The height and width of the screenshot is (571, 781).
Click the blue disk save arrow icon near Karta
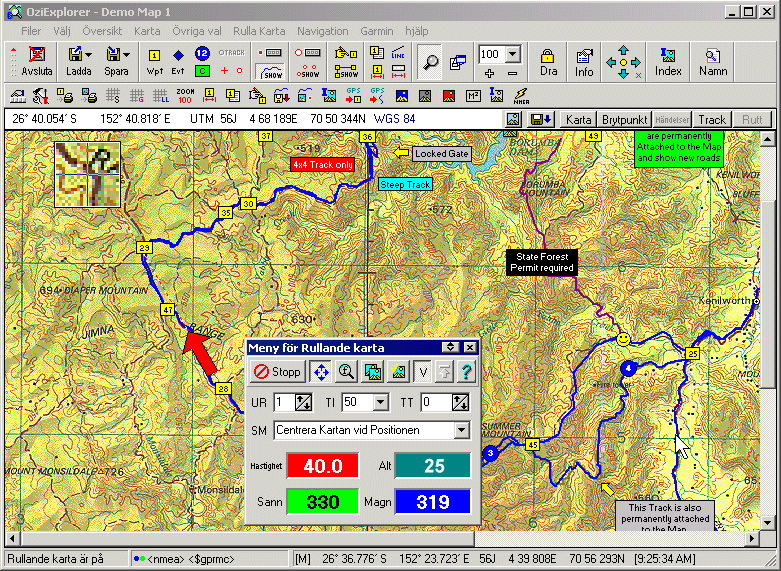point(540,120)
